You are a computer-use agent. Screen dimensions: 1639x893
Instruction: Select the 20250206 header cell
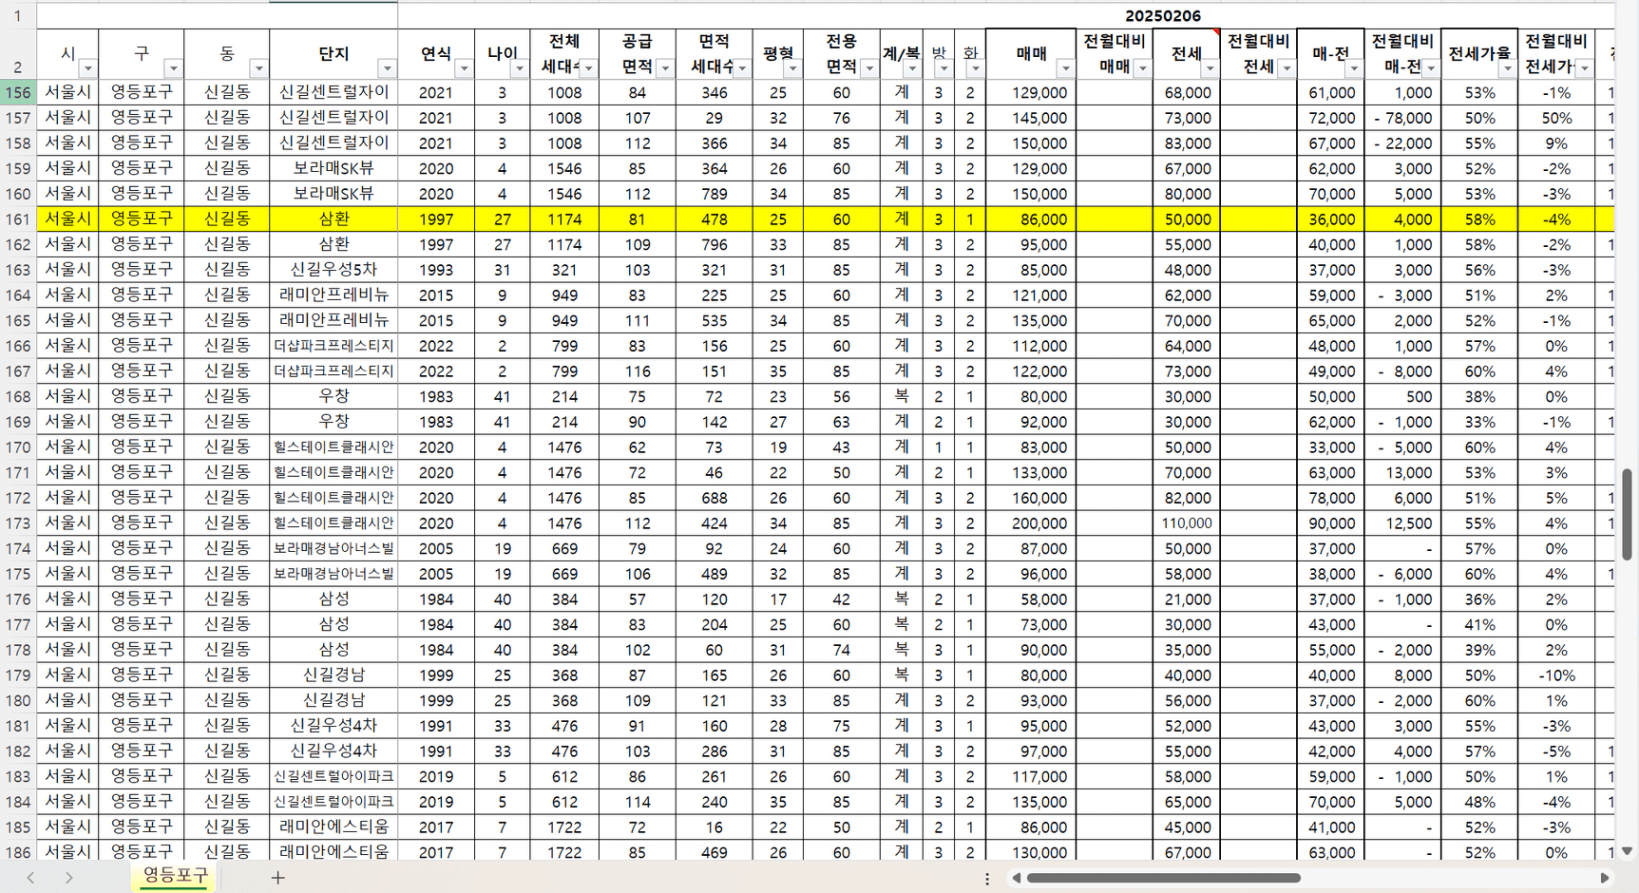pyautogui.click(x=1163, y=16)
